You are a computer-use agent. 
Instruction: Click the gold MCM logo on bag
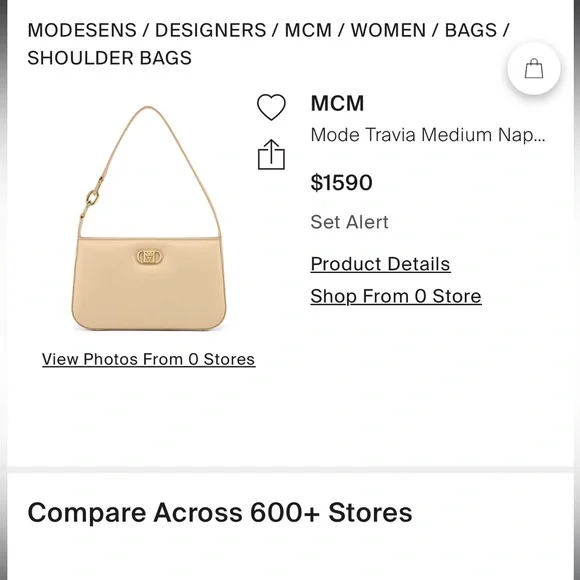pos(149,257)
